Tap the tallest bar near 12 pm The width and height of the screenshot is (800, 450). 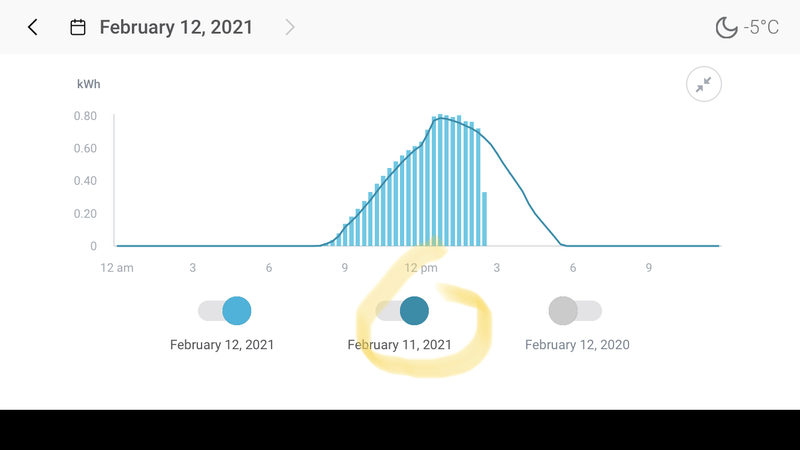[x=441, y=180]
